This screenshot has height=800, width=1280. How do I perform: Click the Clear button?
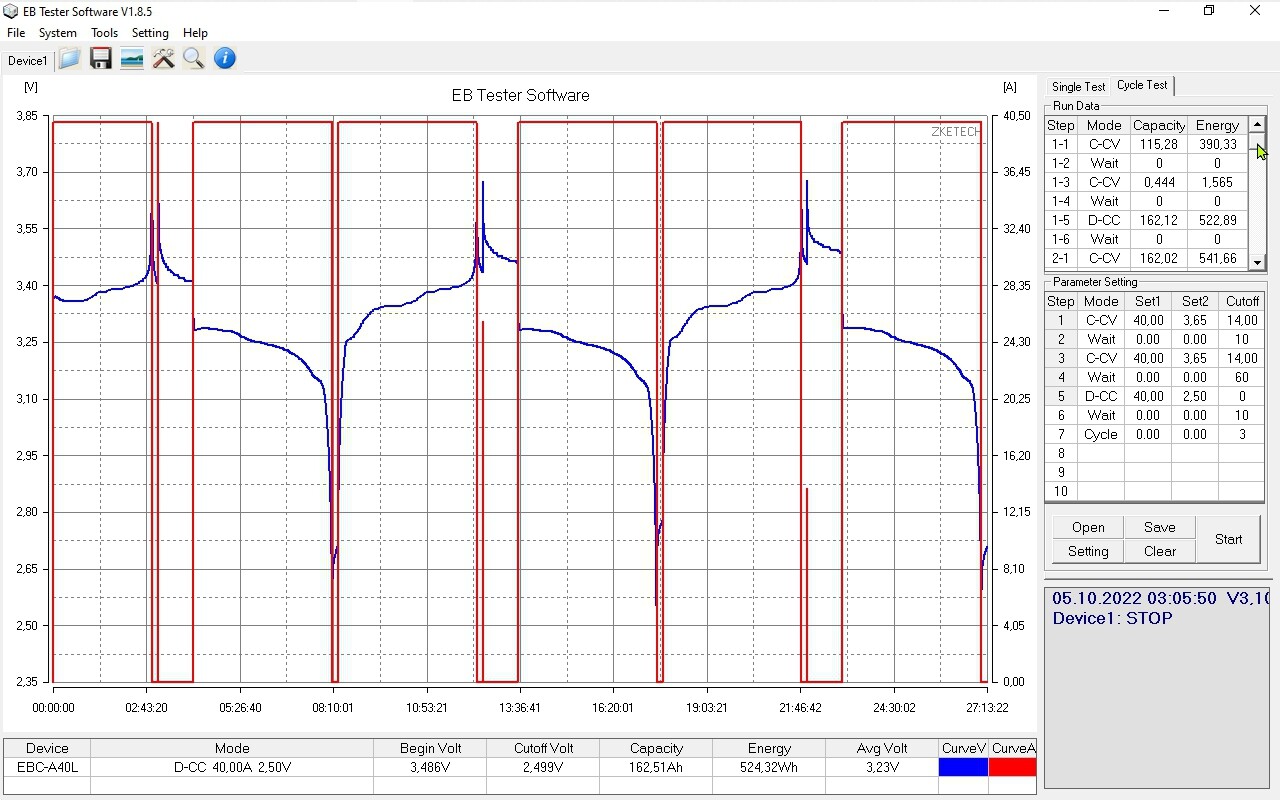[x=1159, y=551]
